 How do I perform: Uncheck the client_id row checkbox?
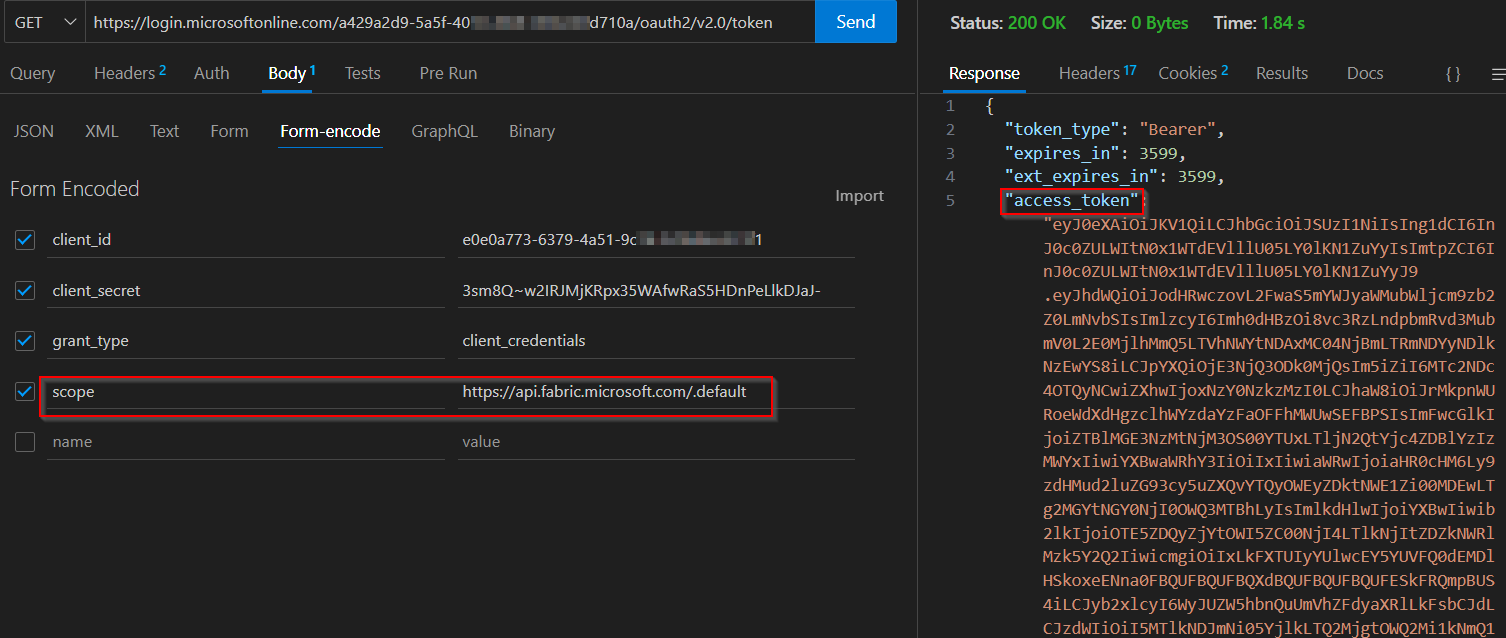pos(25,240)
